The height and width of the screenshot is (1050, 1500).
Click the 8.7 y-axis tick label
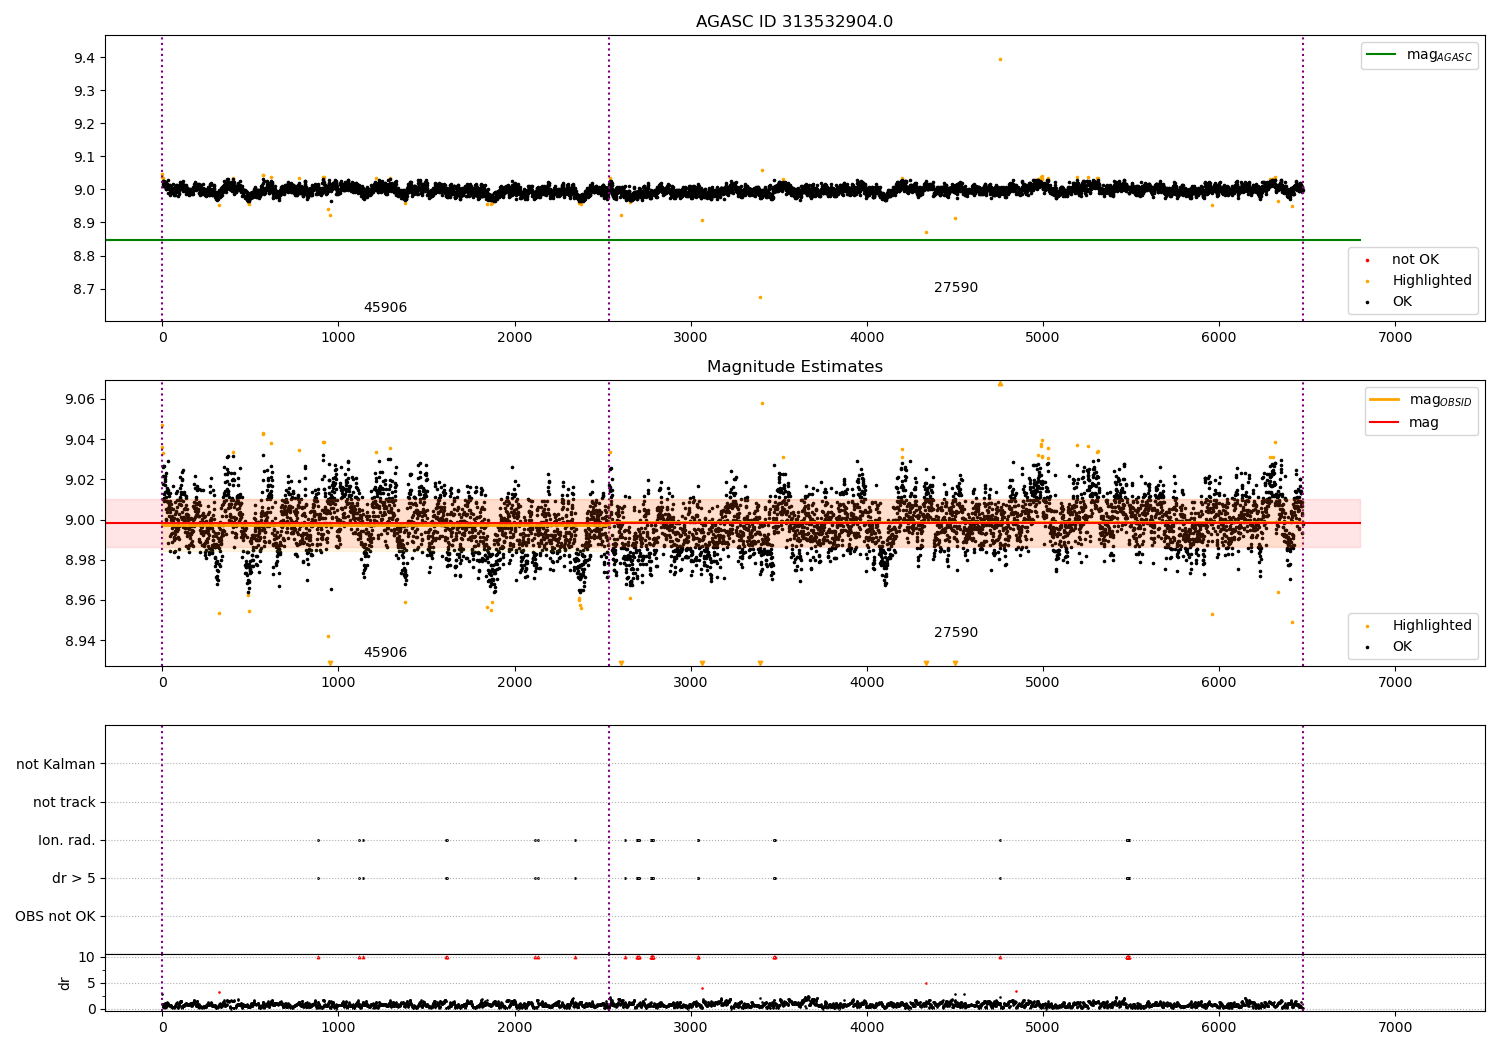pyautogui.click(x=84, y=290)
